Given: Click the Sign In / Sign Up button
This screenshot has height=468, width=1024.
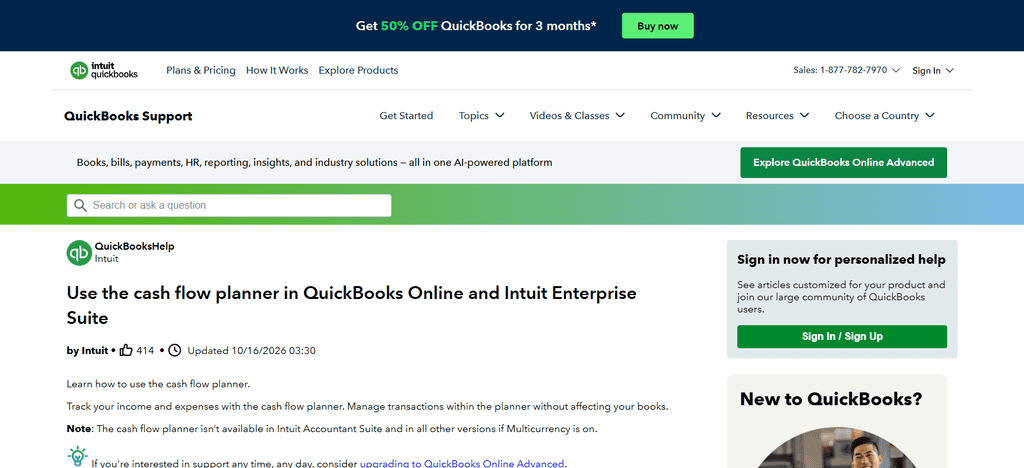Looking at the screenshot, I should point(842,337).
